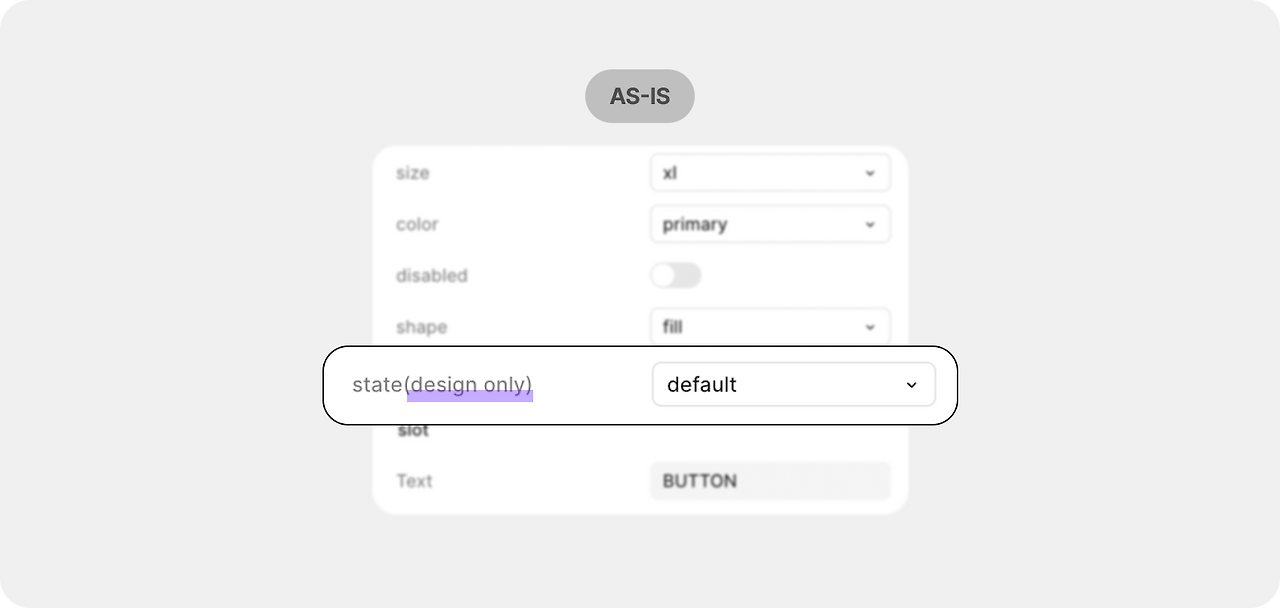Click the primary value text in color dropdown
Image resolution: width=1280 pixels, height=608 pixels.
(x=694, y=224)
